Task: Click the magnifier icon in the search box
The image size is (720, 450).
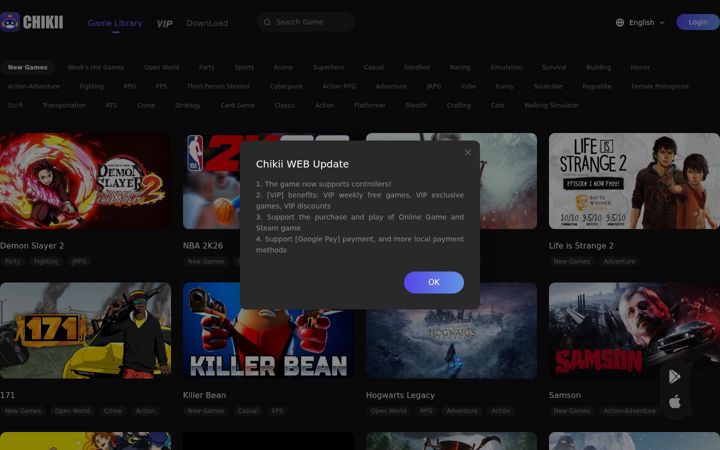Action: 267,22
